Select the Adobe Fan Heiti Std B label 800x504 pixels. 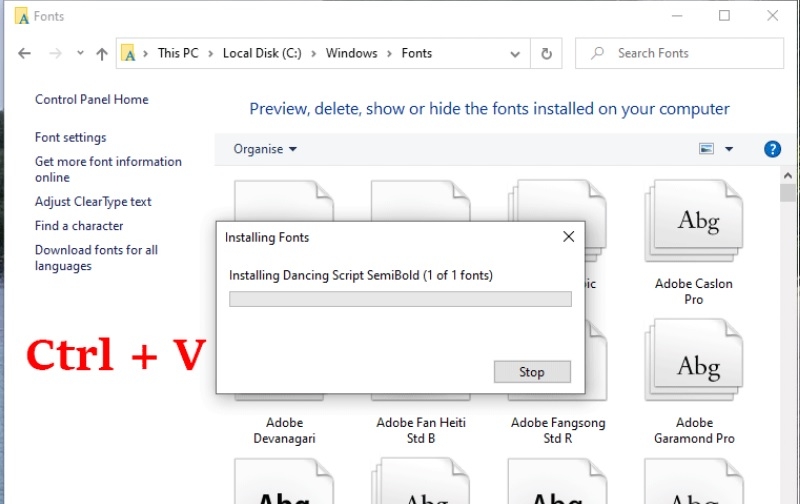tap(421, 430)
